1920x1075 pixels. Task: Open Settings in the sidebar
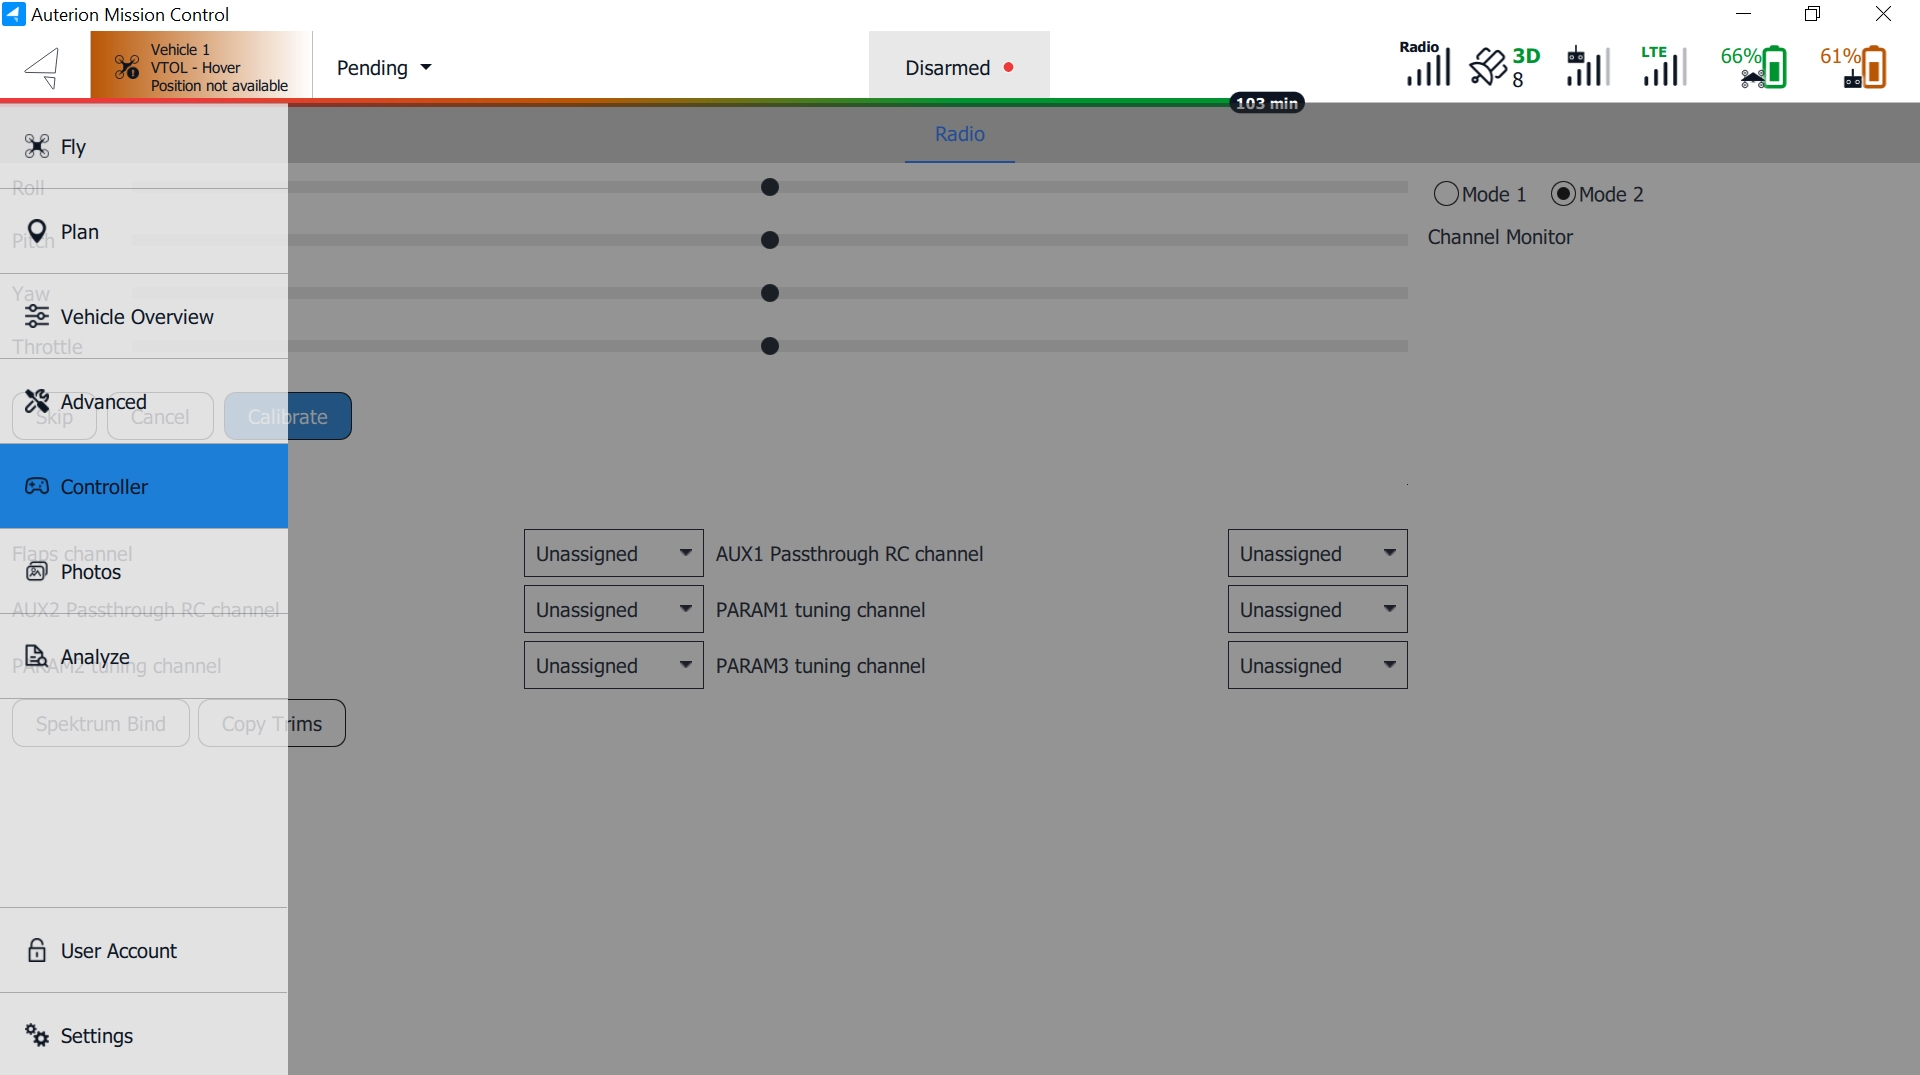[97, 1036]
